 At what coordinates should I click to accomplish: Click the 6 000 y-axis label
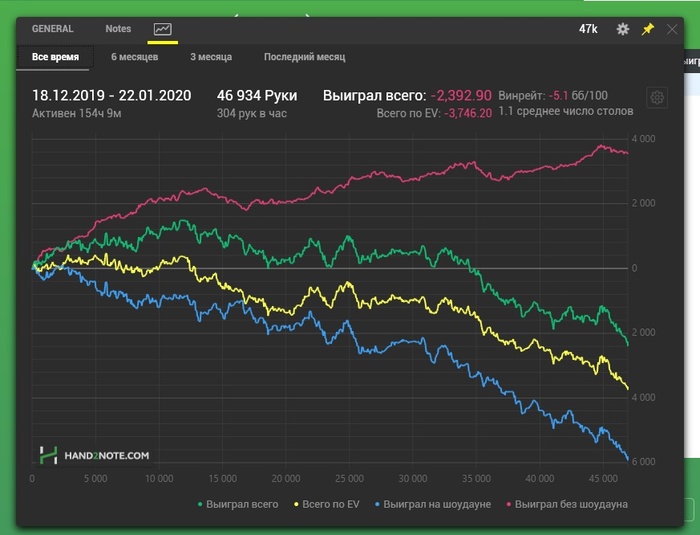pos(643,462)
